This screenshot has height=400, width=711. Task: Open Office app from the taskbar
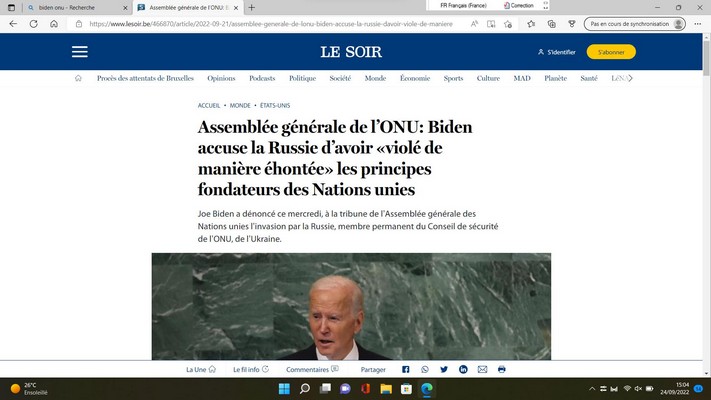pos(365,389)
